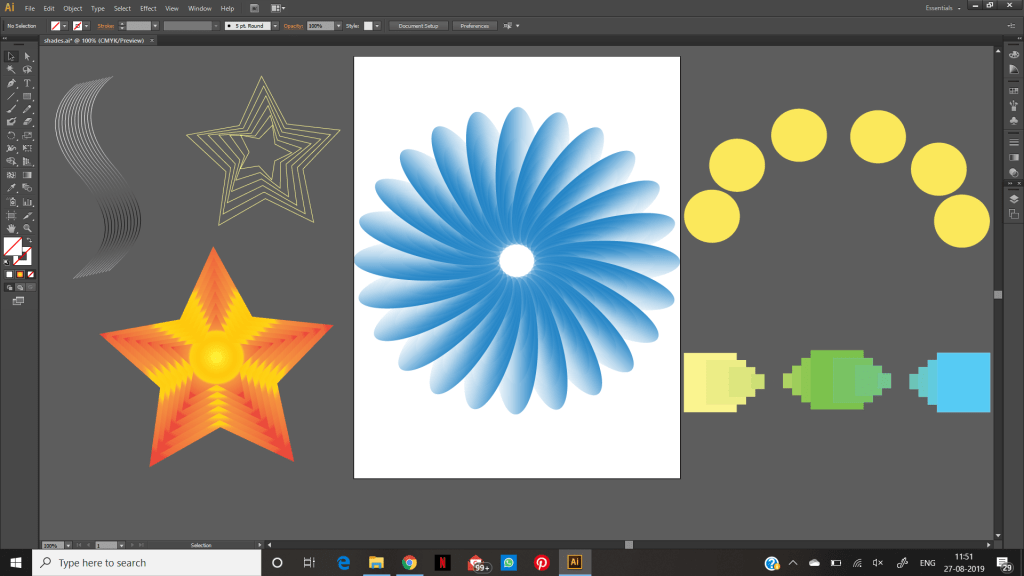Viewport: 1024px width, 576px height.
Task: Open the Object menu
Action: click(73, 8)
